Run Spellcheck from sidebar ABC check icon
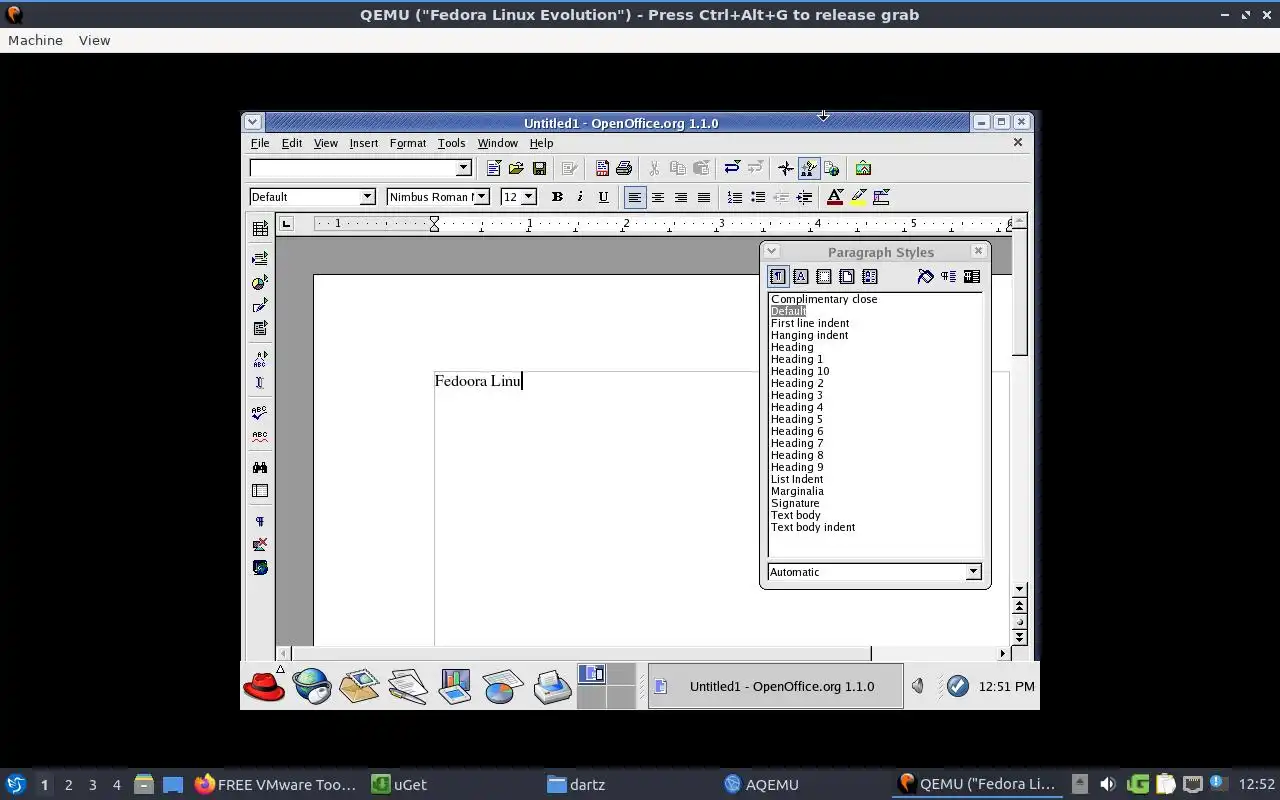1280x800 pixels. pos(260,413)
